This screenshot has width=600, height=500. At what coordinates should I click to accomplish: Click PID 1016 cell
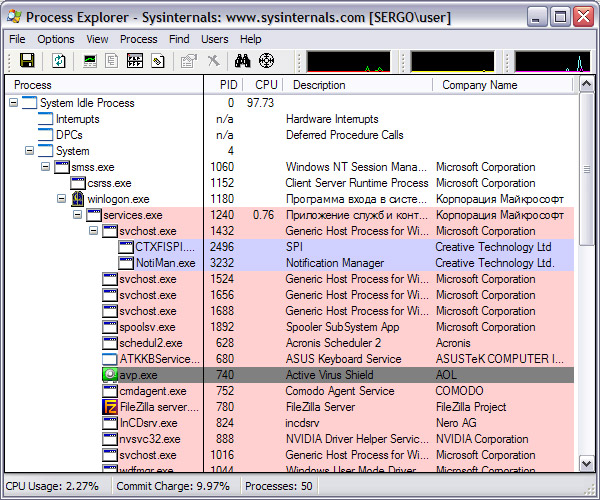[222, 455]
